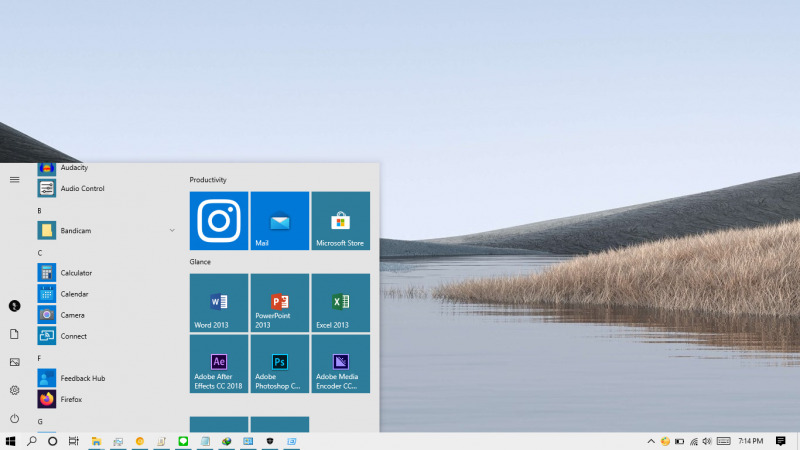Click the 7:14 PM clock
The image size is (800, 450).
coord(751,441)
